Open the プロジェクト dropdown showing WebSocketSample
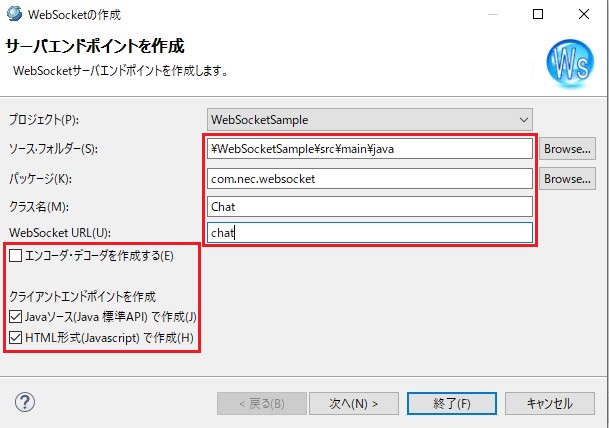 [369, 119]
